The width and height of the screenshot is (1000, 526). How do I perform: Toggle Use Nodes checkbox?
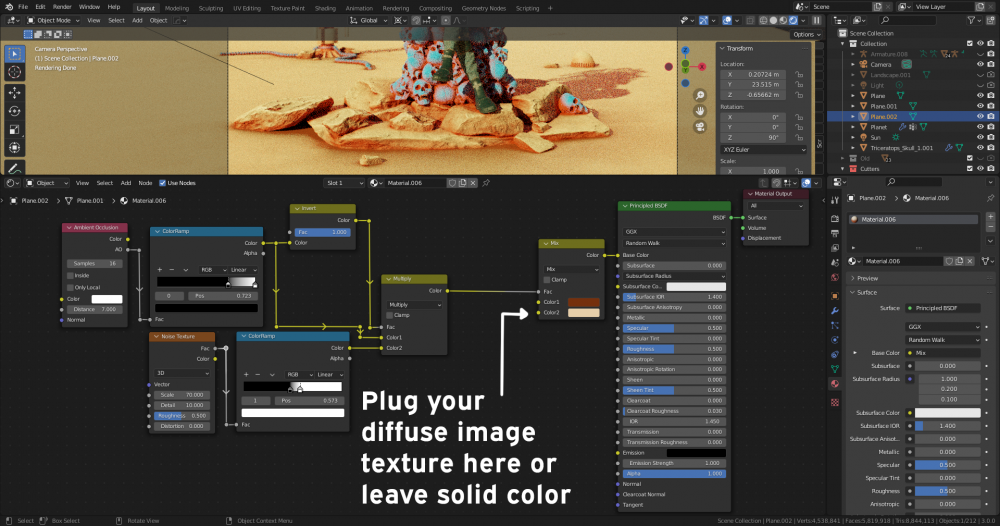162,183
